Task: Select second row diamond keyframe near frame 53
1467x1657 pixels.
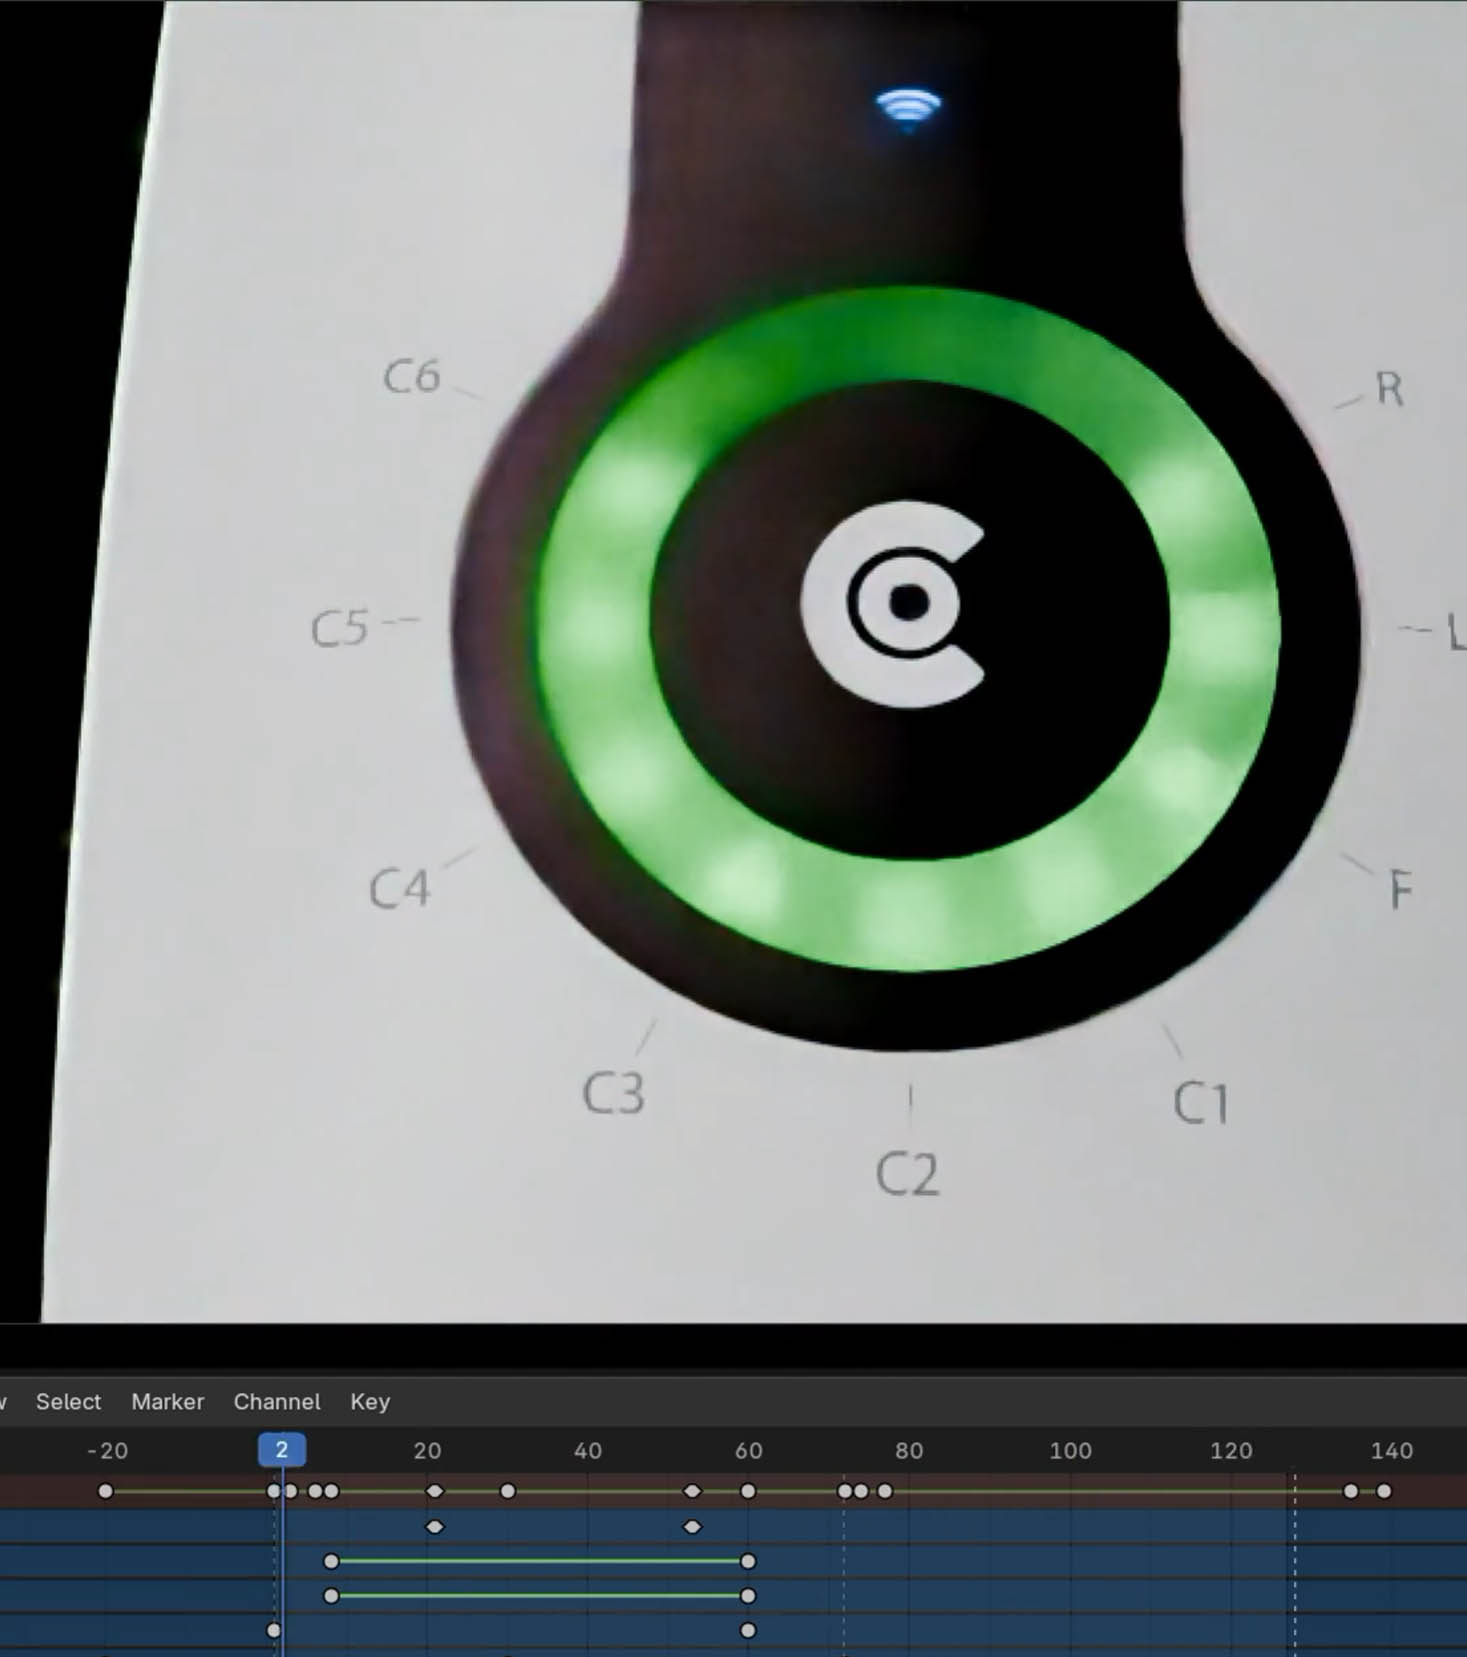Action: point(692,1527)
